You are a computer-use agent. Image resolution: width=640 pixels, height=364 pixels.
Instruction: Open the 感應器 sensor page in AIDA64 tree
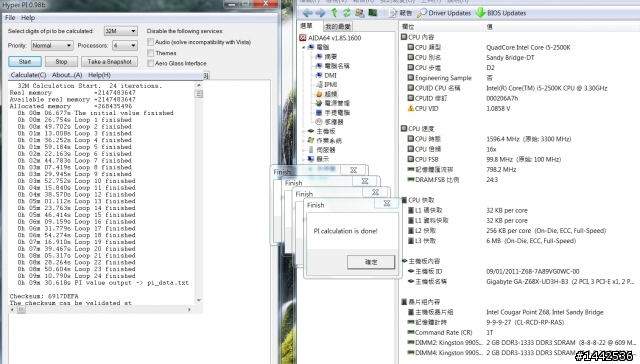329,122
